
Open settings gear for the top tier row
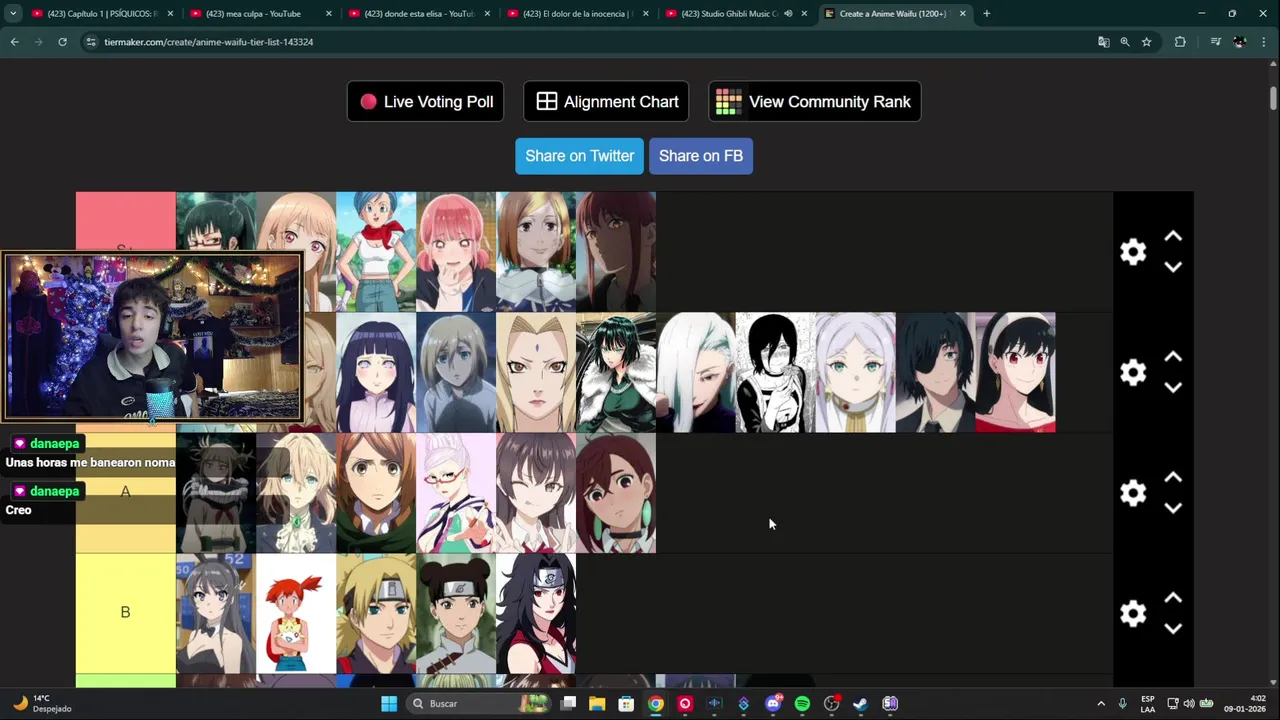1133,252
